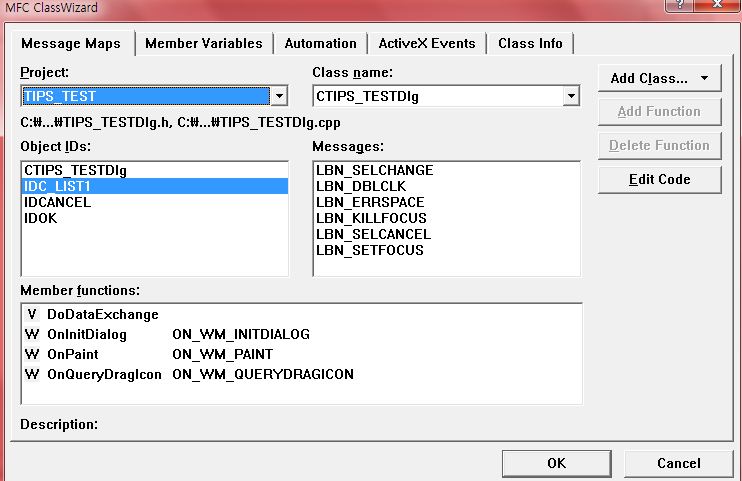Choose IDCANCEL in the Object IDs list
The image size is (742, 481).
(57, 202)
